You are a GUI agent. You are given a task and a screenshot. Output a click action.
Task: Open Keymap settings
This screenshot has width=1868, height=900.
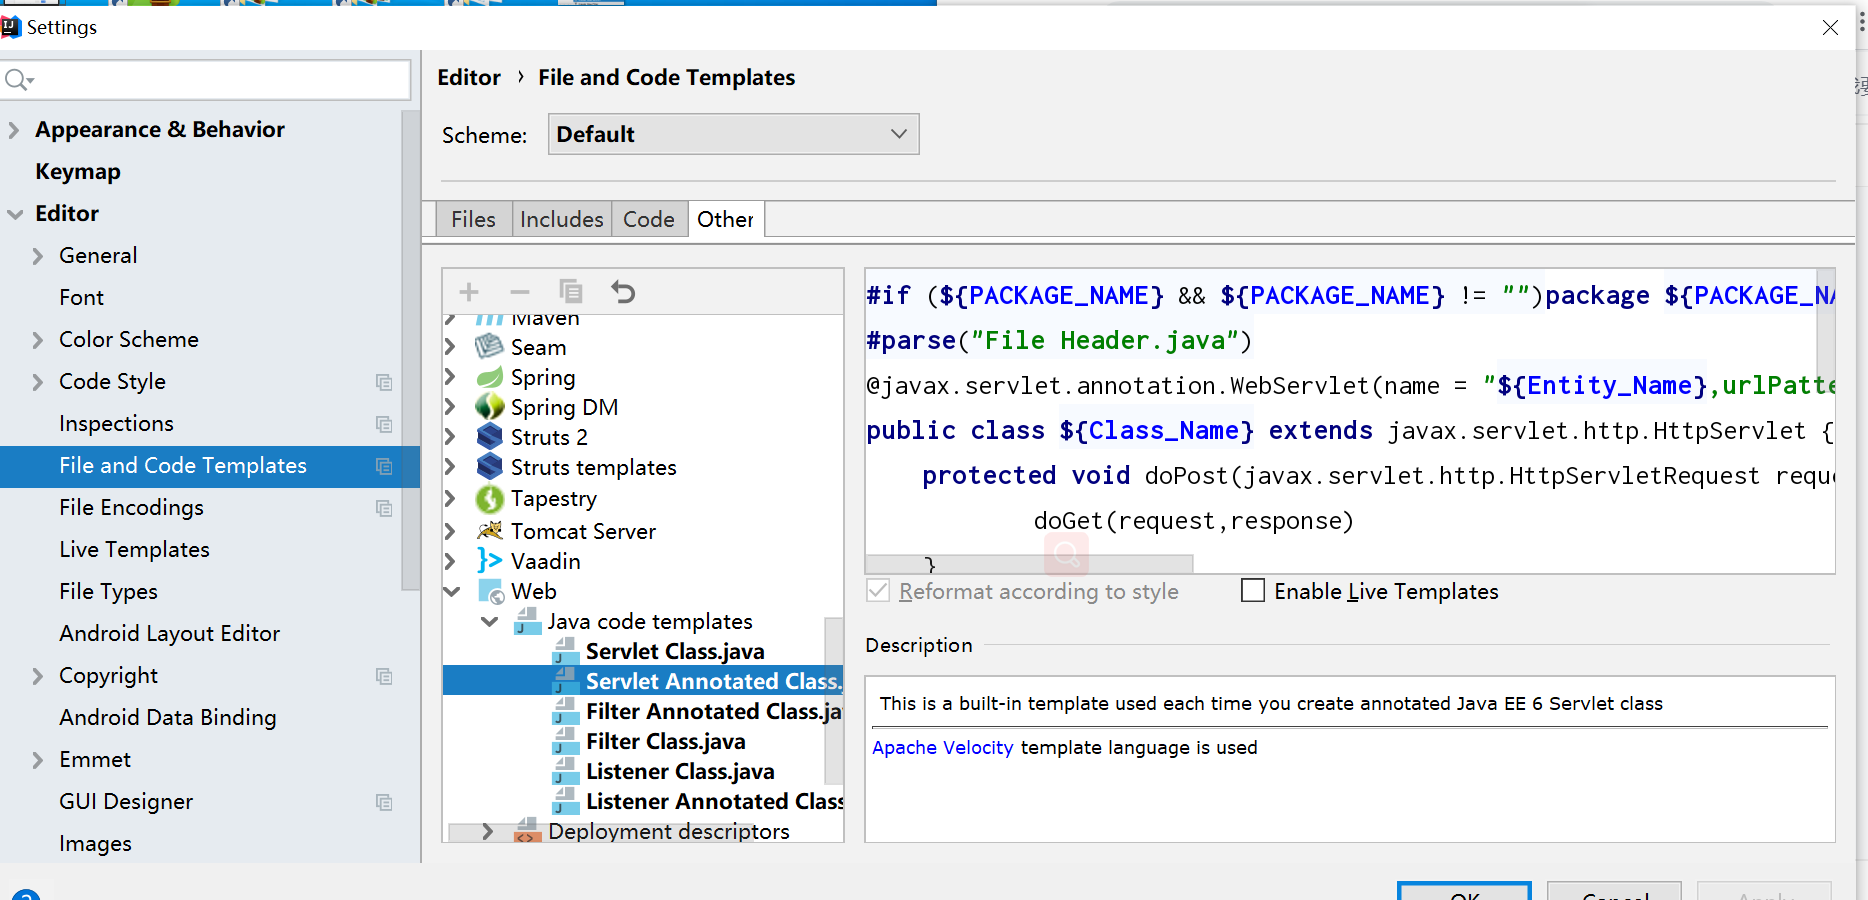78,172
